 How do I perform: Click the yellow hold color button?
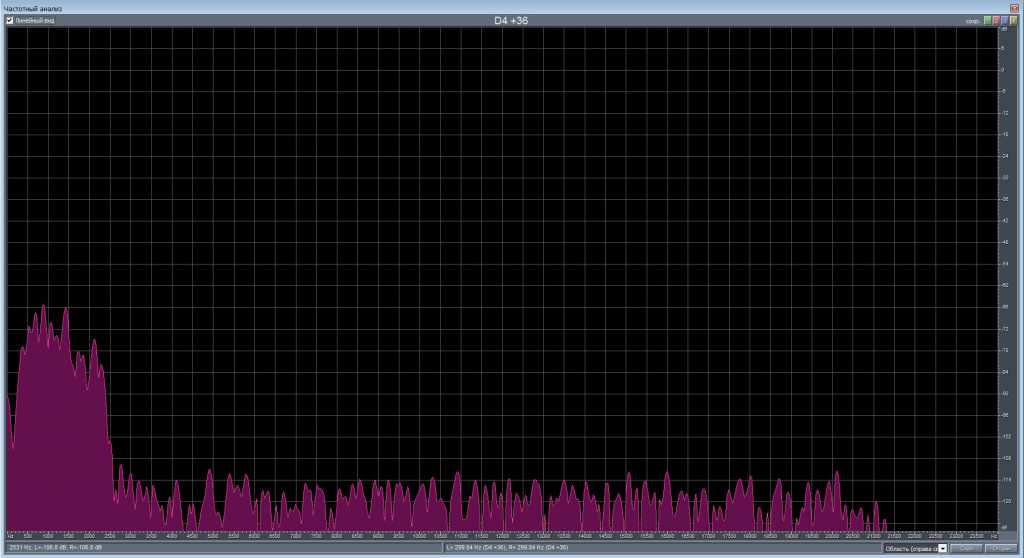[x=1014, y=20]
